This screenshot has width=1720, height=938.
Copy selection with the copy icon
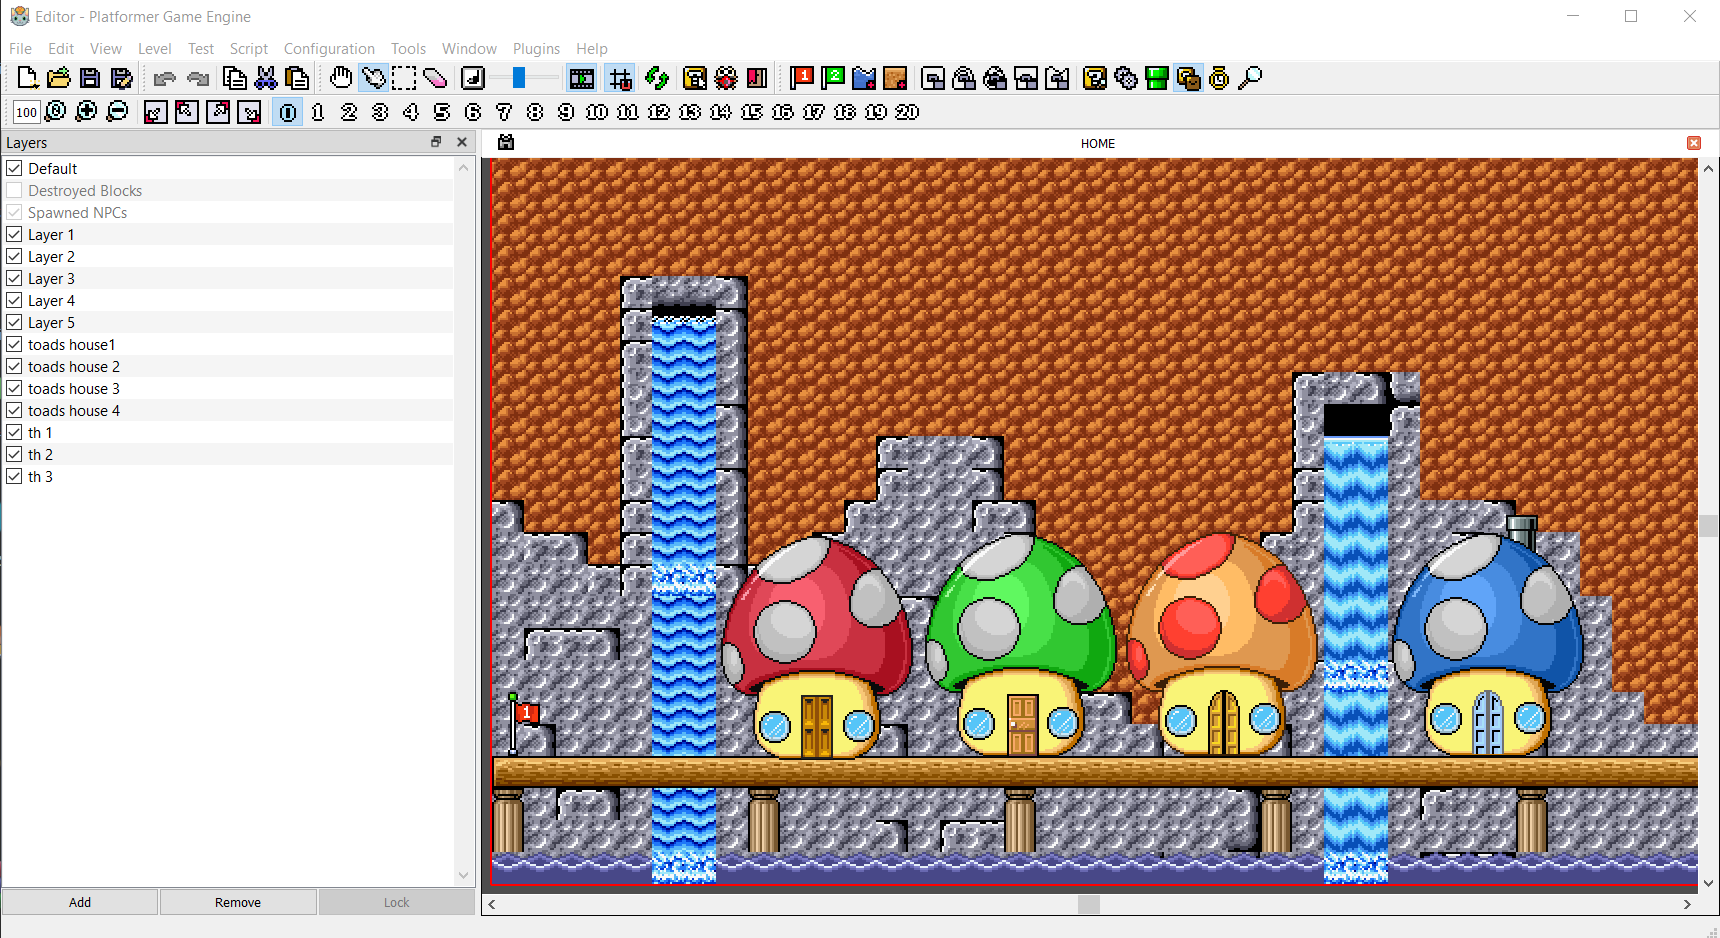tap(235, 78)
